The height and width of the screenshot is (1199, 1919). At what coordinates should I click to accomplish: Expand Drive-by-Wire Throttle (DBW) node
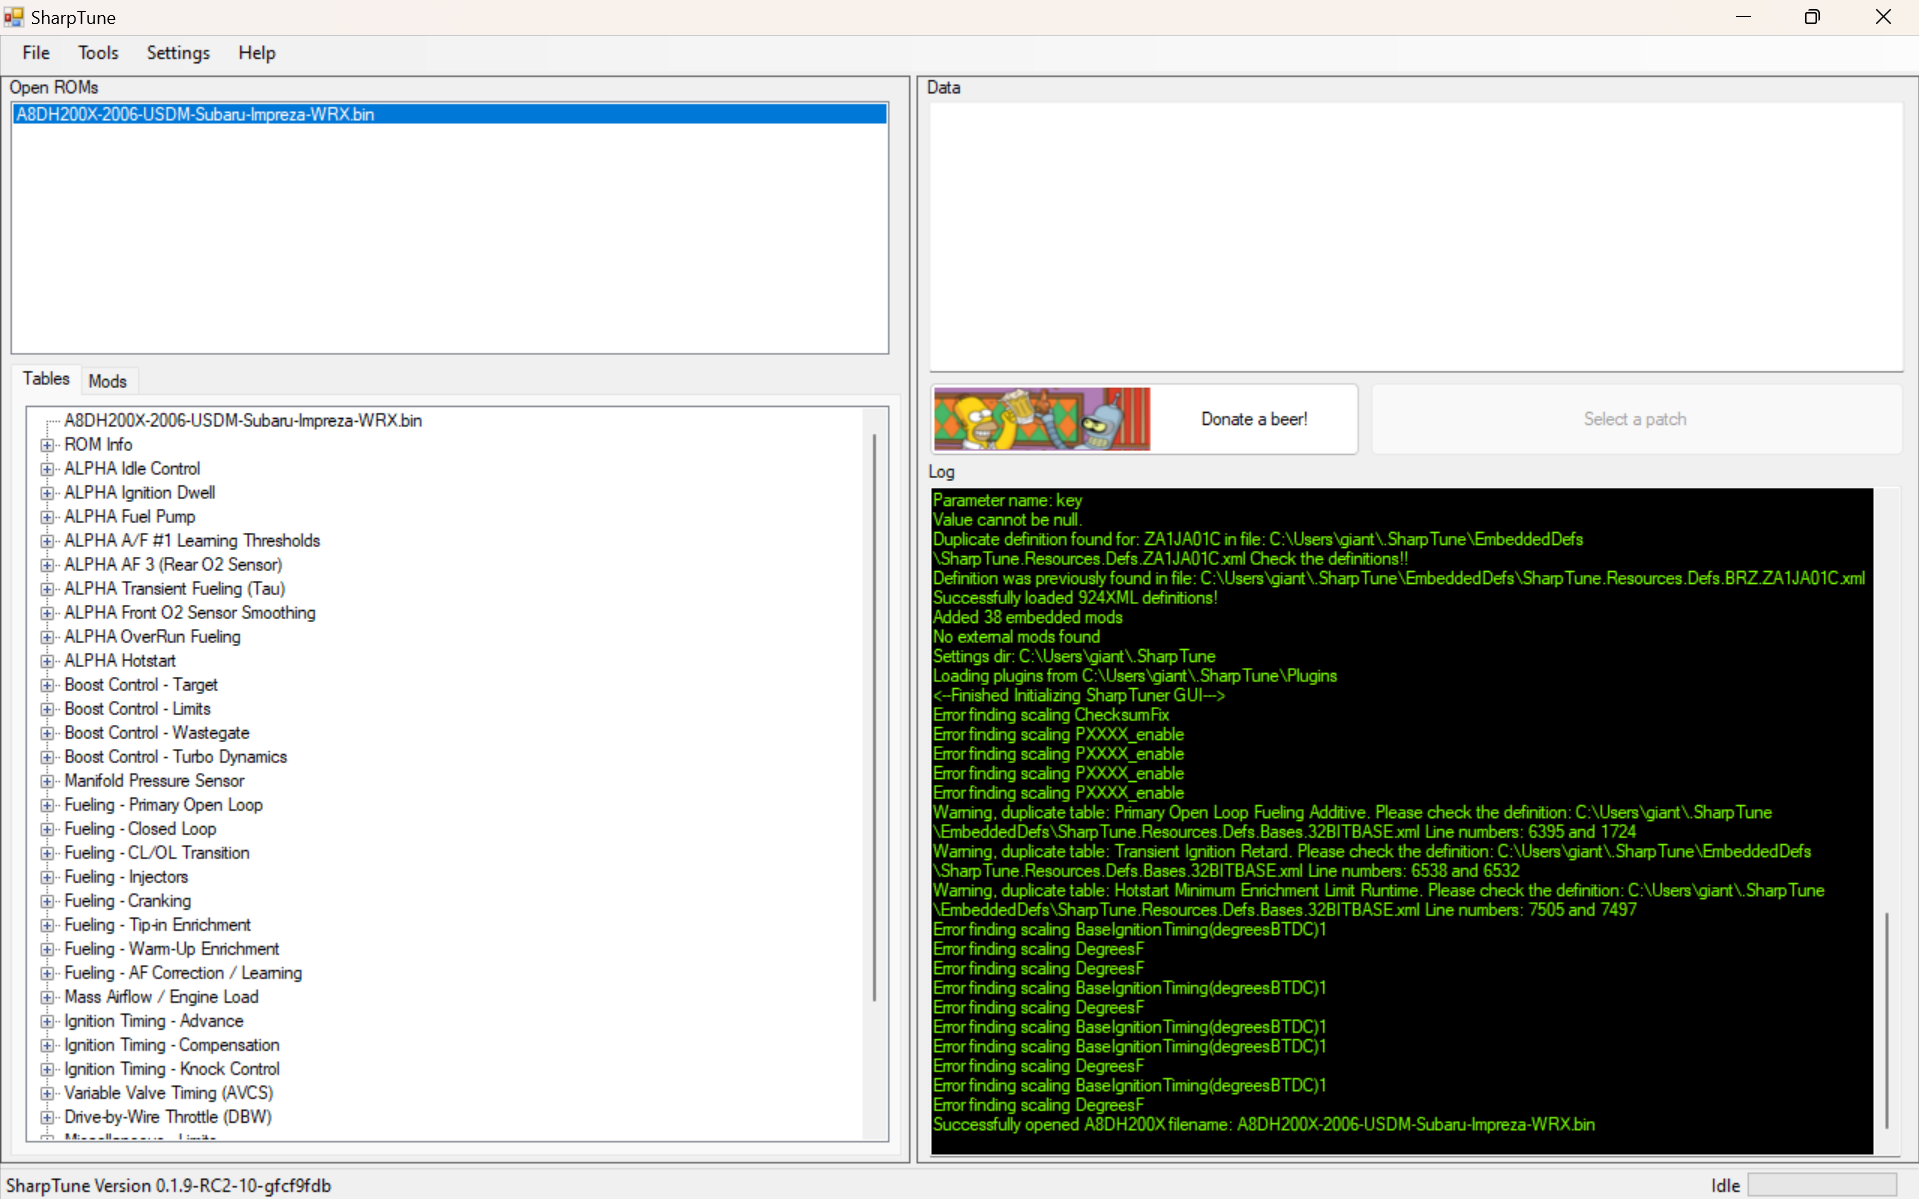(47, 1117)
